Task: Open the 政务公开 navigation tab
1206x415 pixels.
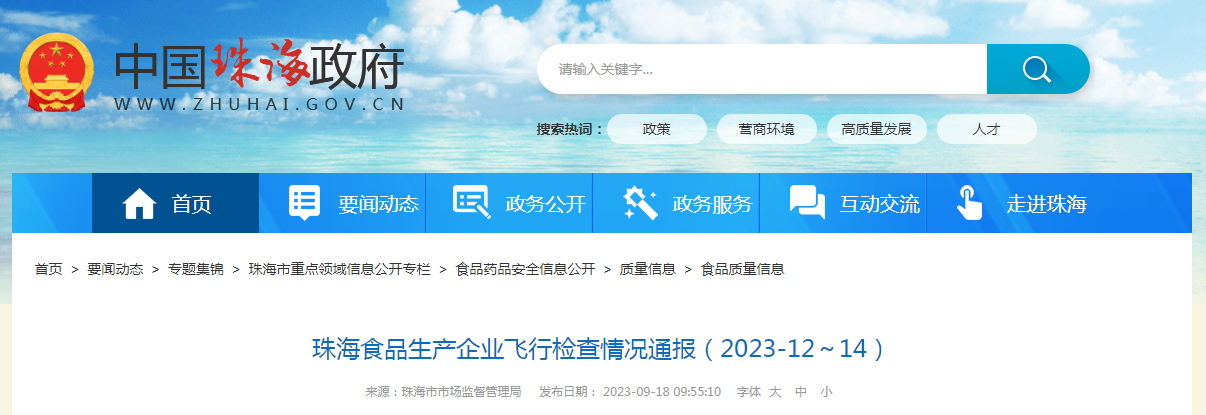Action: click(545, 204)
